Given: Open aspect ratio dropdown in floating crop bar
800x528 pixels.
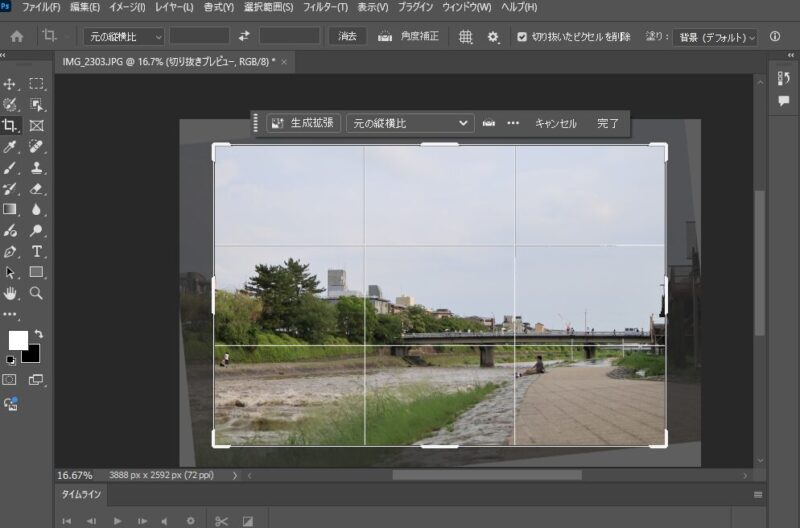Looking at the screenshot, I should [409, 123].
